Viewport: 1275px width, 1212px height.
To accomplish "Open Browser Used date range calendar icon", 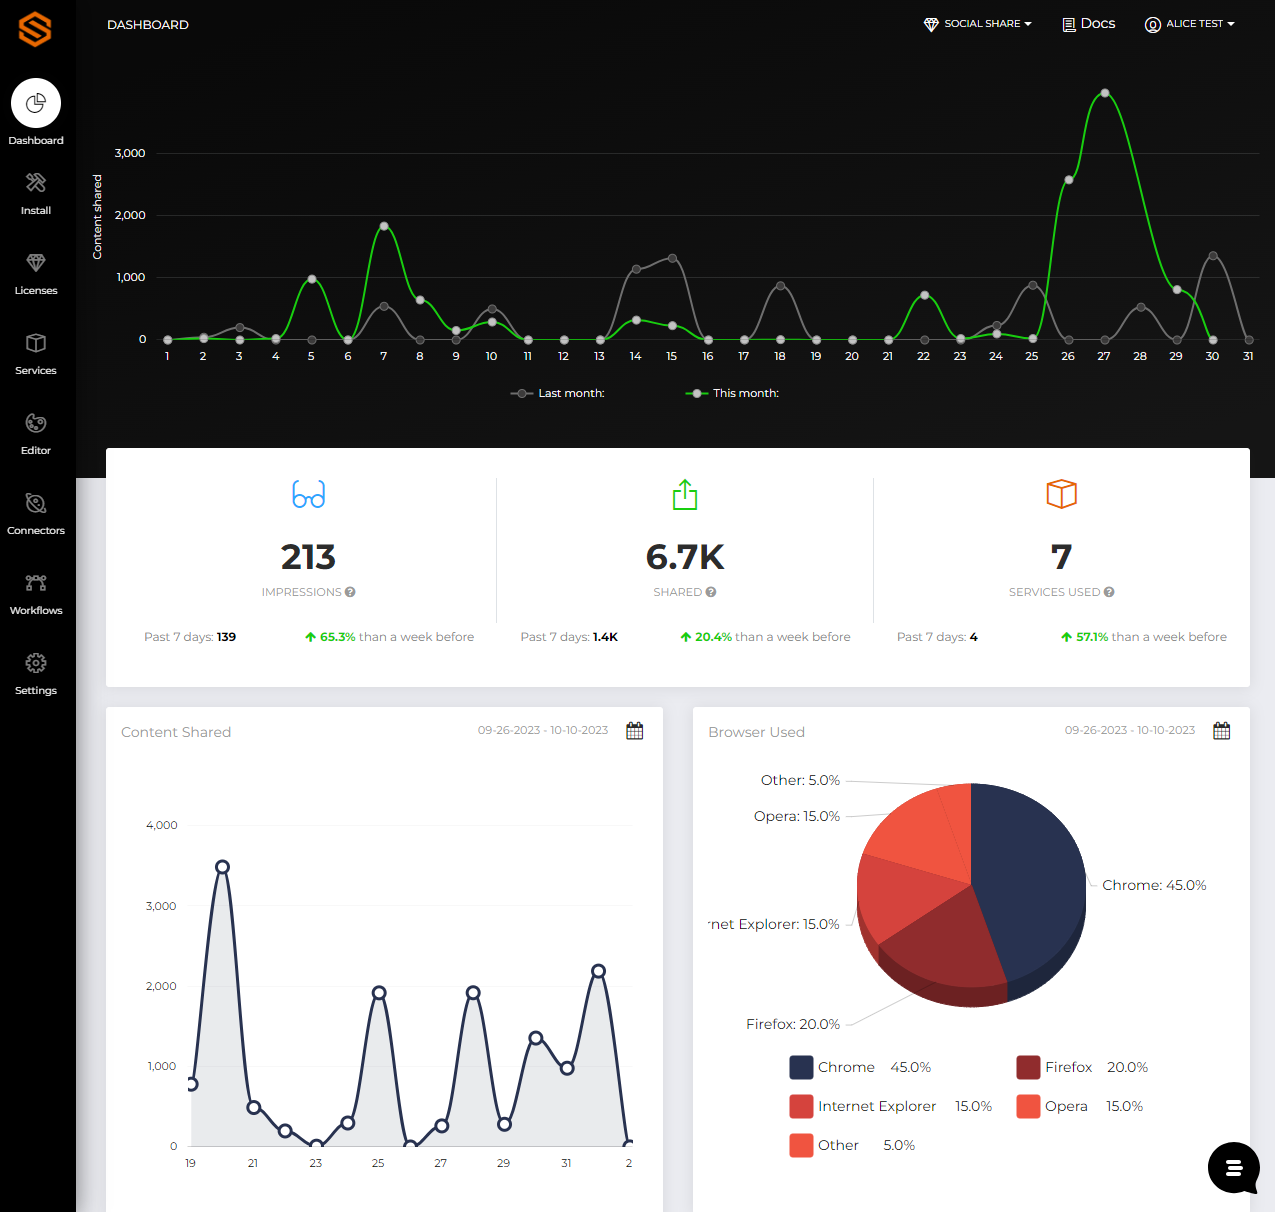I will pyautogui.click(x=1221, y=731).
